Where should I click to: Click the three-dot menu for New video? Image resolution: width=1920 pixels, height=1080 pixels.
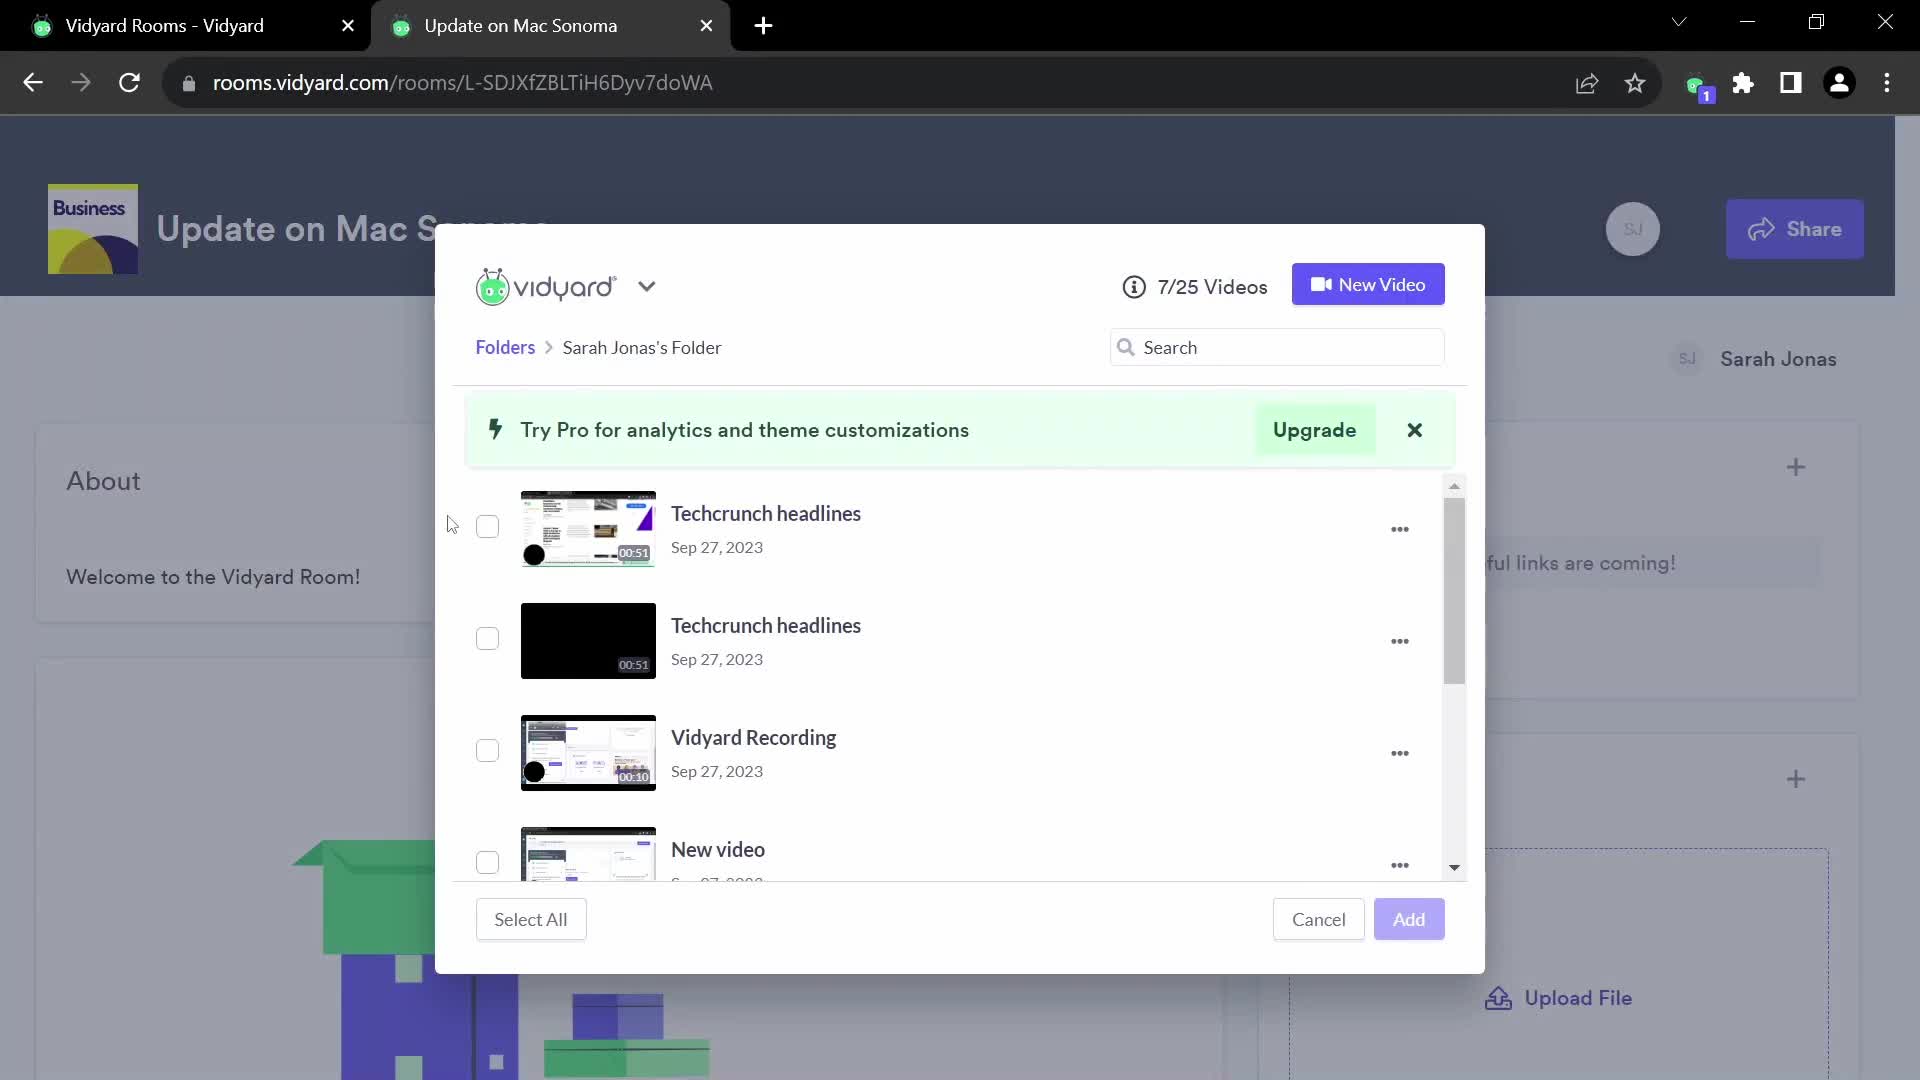[1399, 864]
